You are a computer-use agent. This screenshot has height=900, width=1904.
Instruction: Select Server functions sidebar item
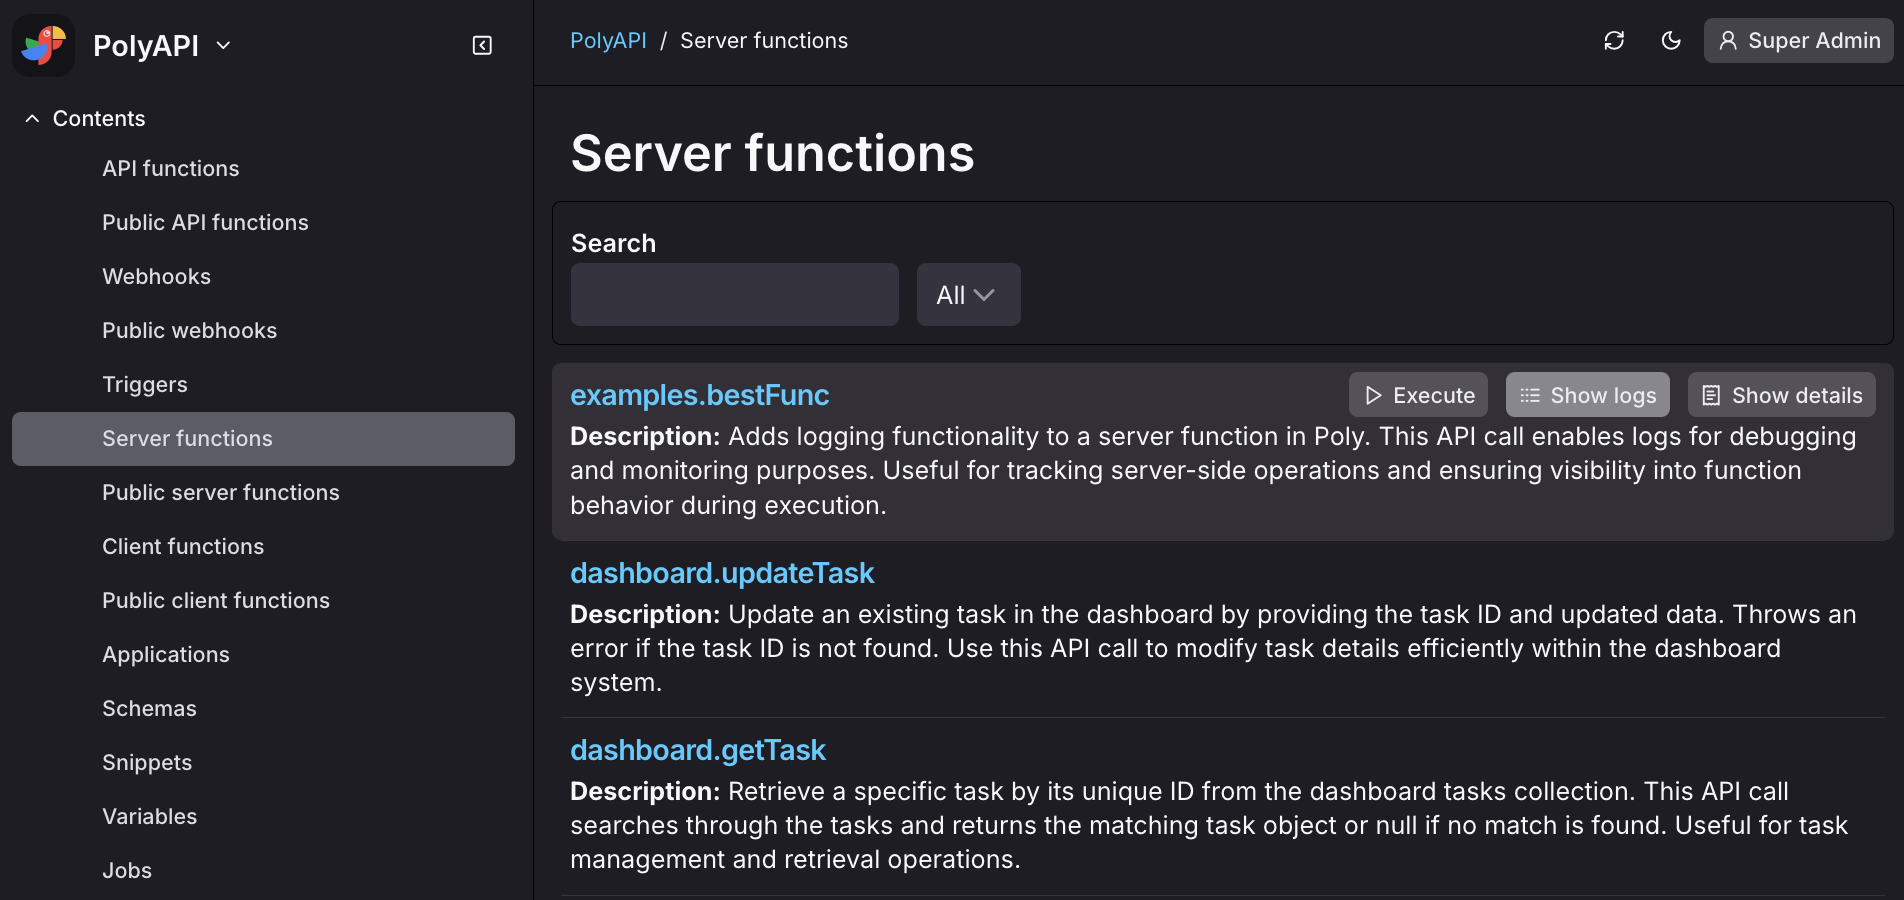(x=263, y=439)
